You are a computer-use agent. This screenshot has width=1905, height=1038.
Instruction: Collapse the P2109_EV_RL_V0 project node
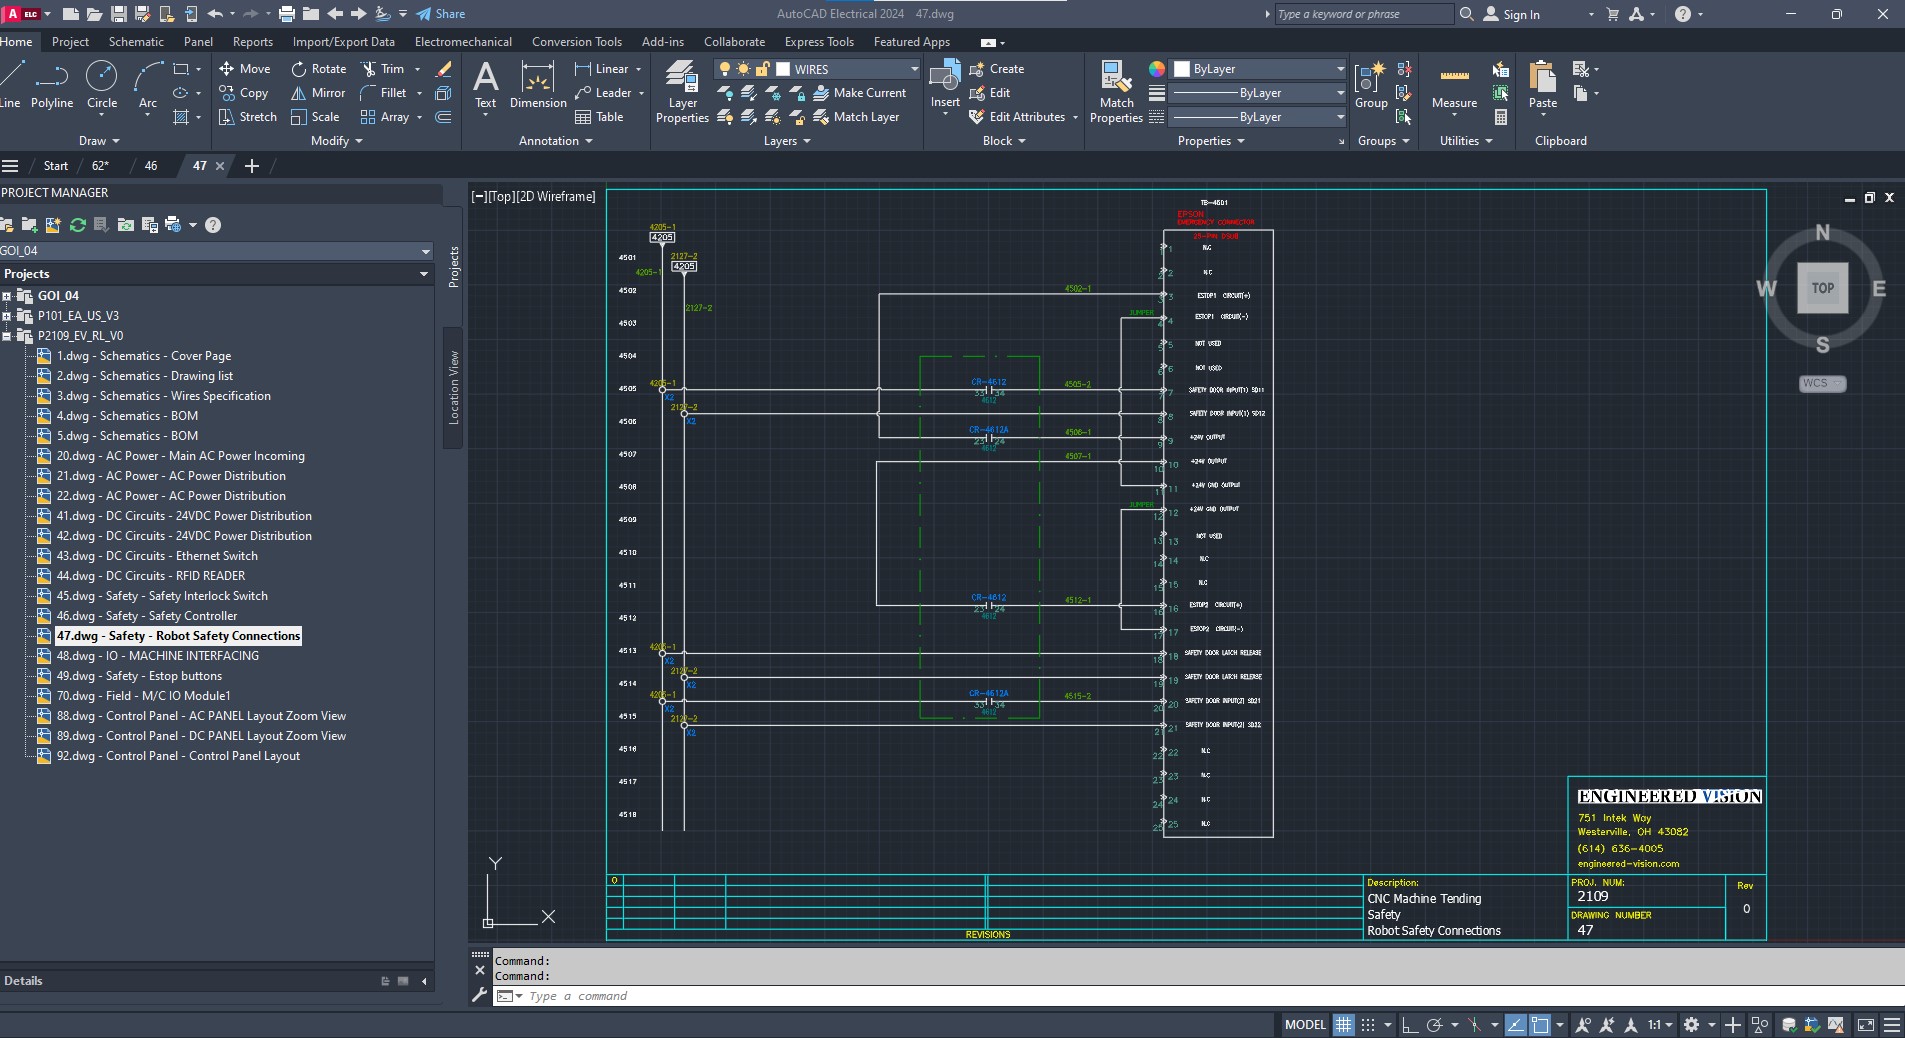click(x=7, y=336)
